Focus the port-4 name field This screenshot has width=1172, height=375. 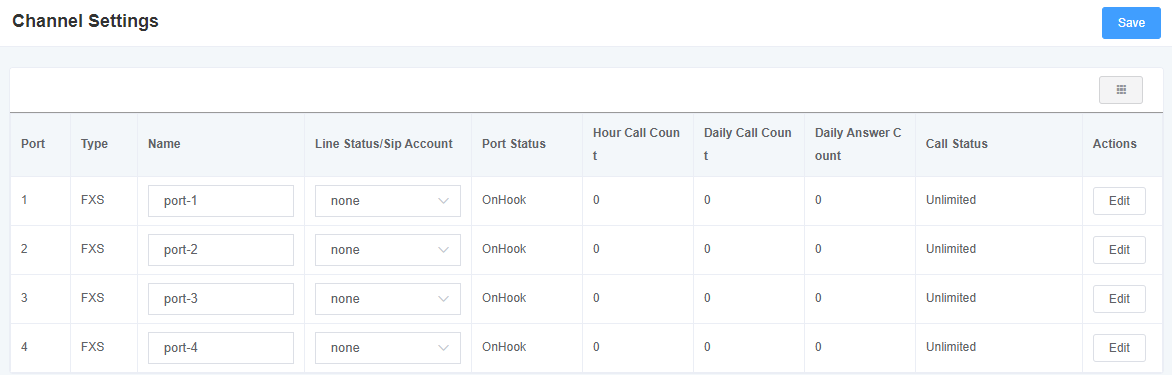click(220, 348)
